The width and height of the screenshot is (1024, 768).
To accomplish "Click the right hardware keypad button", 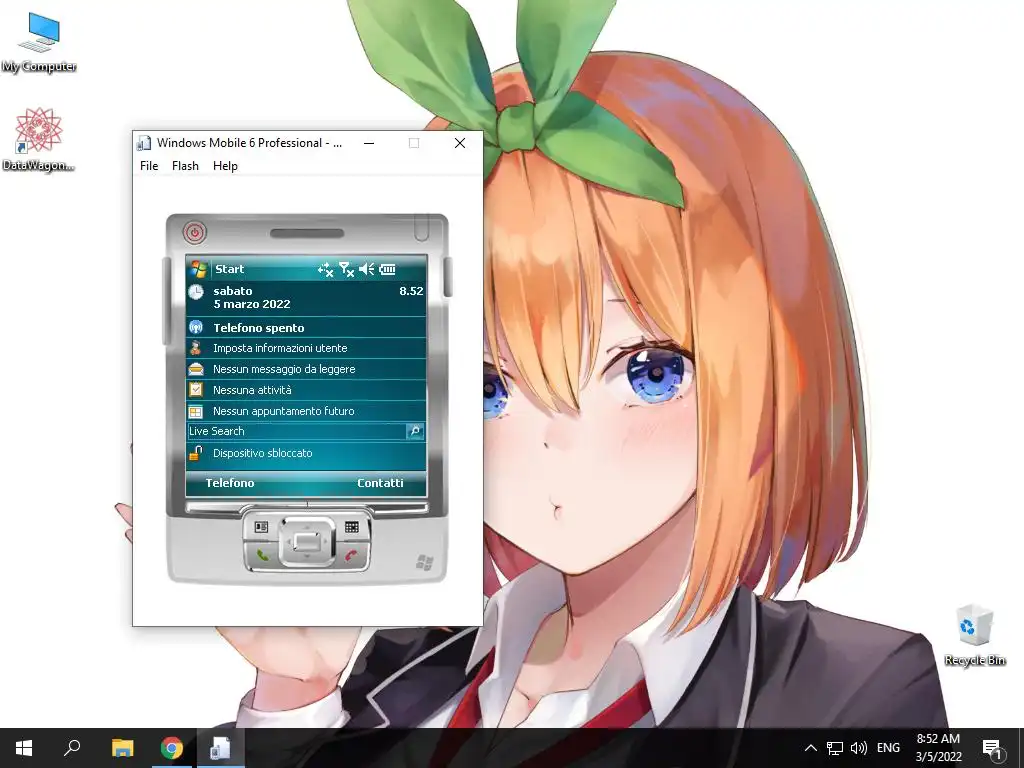I will tap(352, 526).
